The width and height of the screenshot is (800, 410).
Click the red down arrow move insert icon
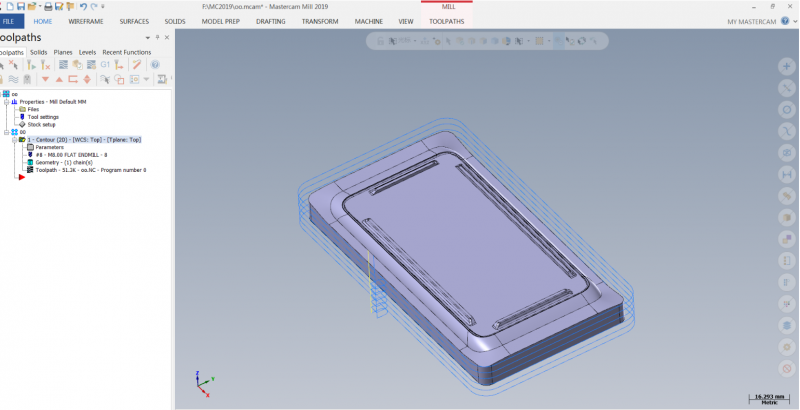tap(45, 79)
